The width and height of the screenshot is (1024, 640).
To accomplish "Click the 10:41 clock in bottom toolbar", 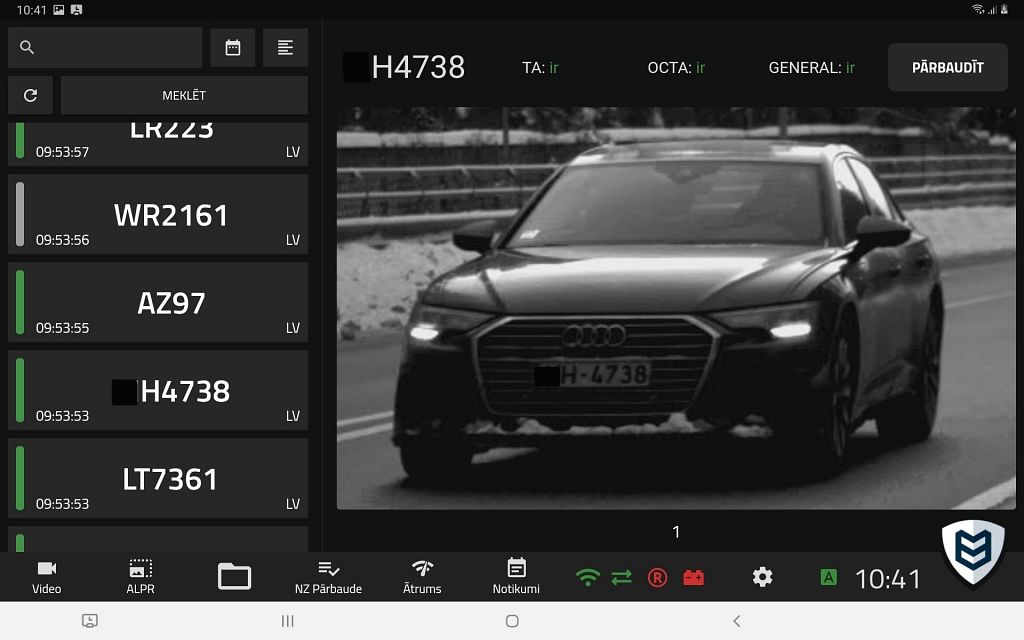I will coord(888,579).
